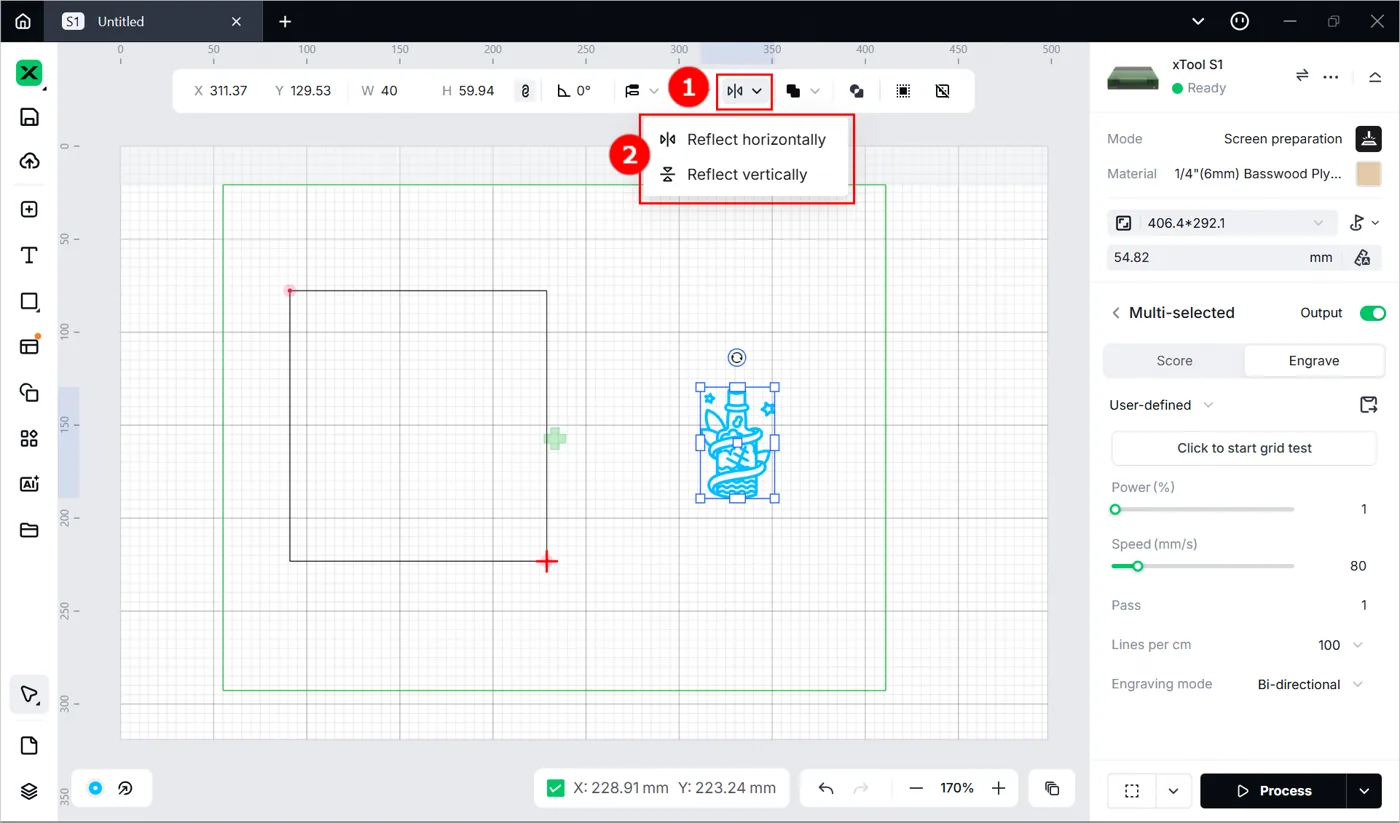Open the User-defined presets dropdown
The height and width of the screenshot is (823, 1400).
click(x=1162, y=405)
